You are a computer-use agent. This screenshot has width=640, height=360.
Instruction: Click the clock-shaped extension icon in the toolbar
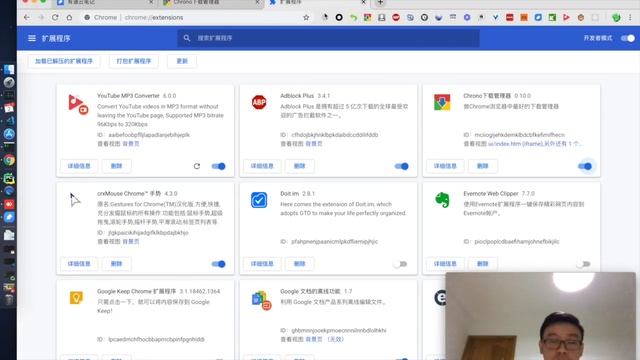[x=424, y=18]
